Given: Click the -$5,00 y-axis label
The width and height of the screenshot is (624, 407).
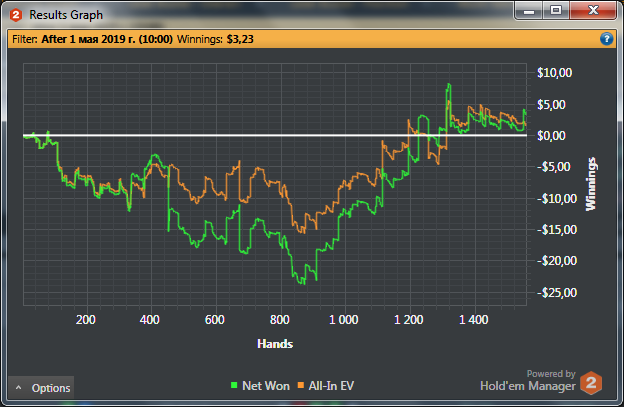Looking at the screenshot, I should point(554,167).
